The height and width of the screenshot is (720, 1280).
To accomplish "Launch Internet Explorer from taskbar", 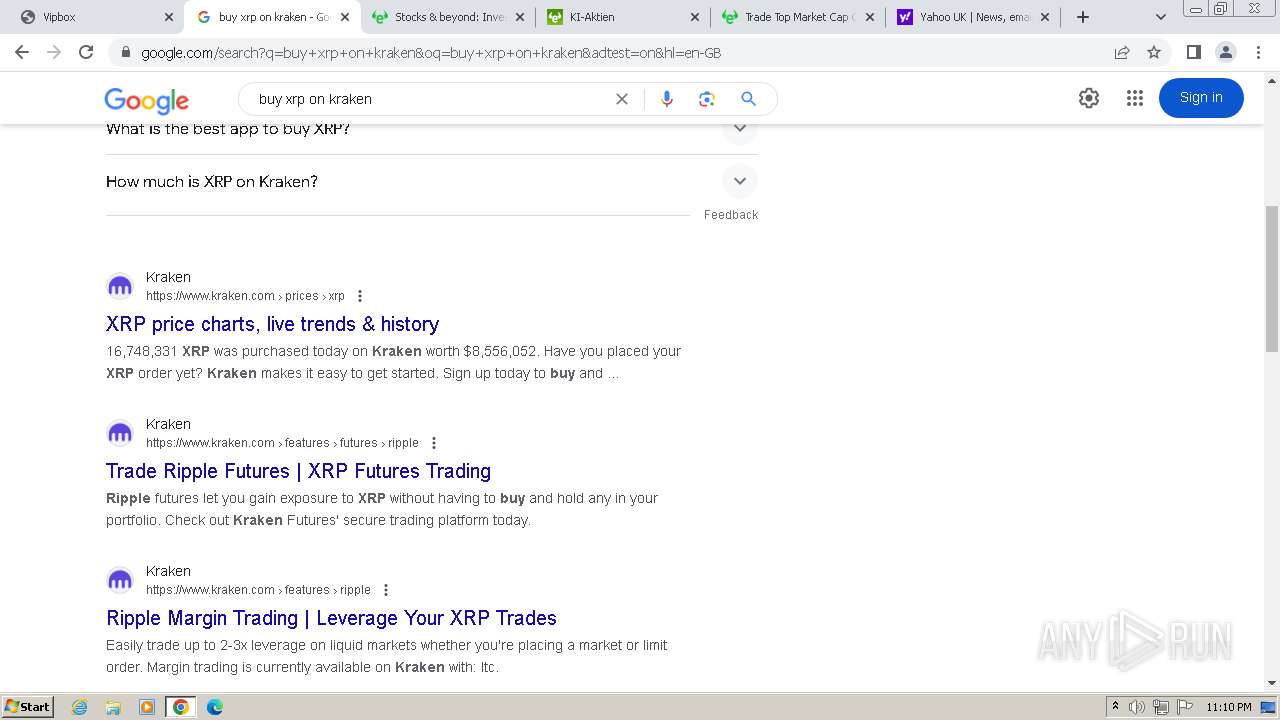I will 80,707.
